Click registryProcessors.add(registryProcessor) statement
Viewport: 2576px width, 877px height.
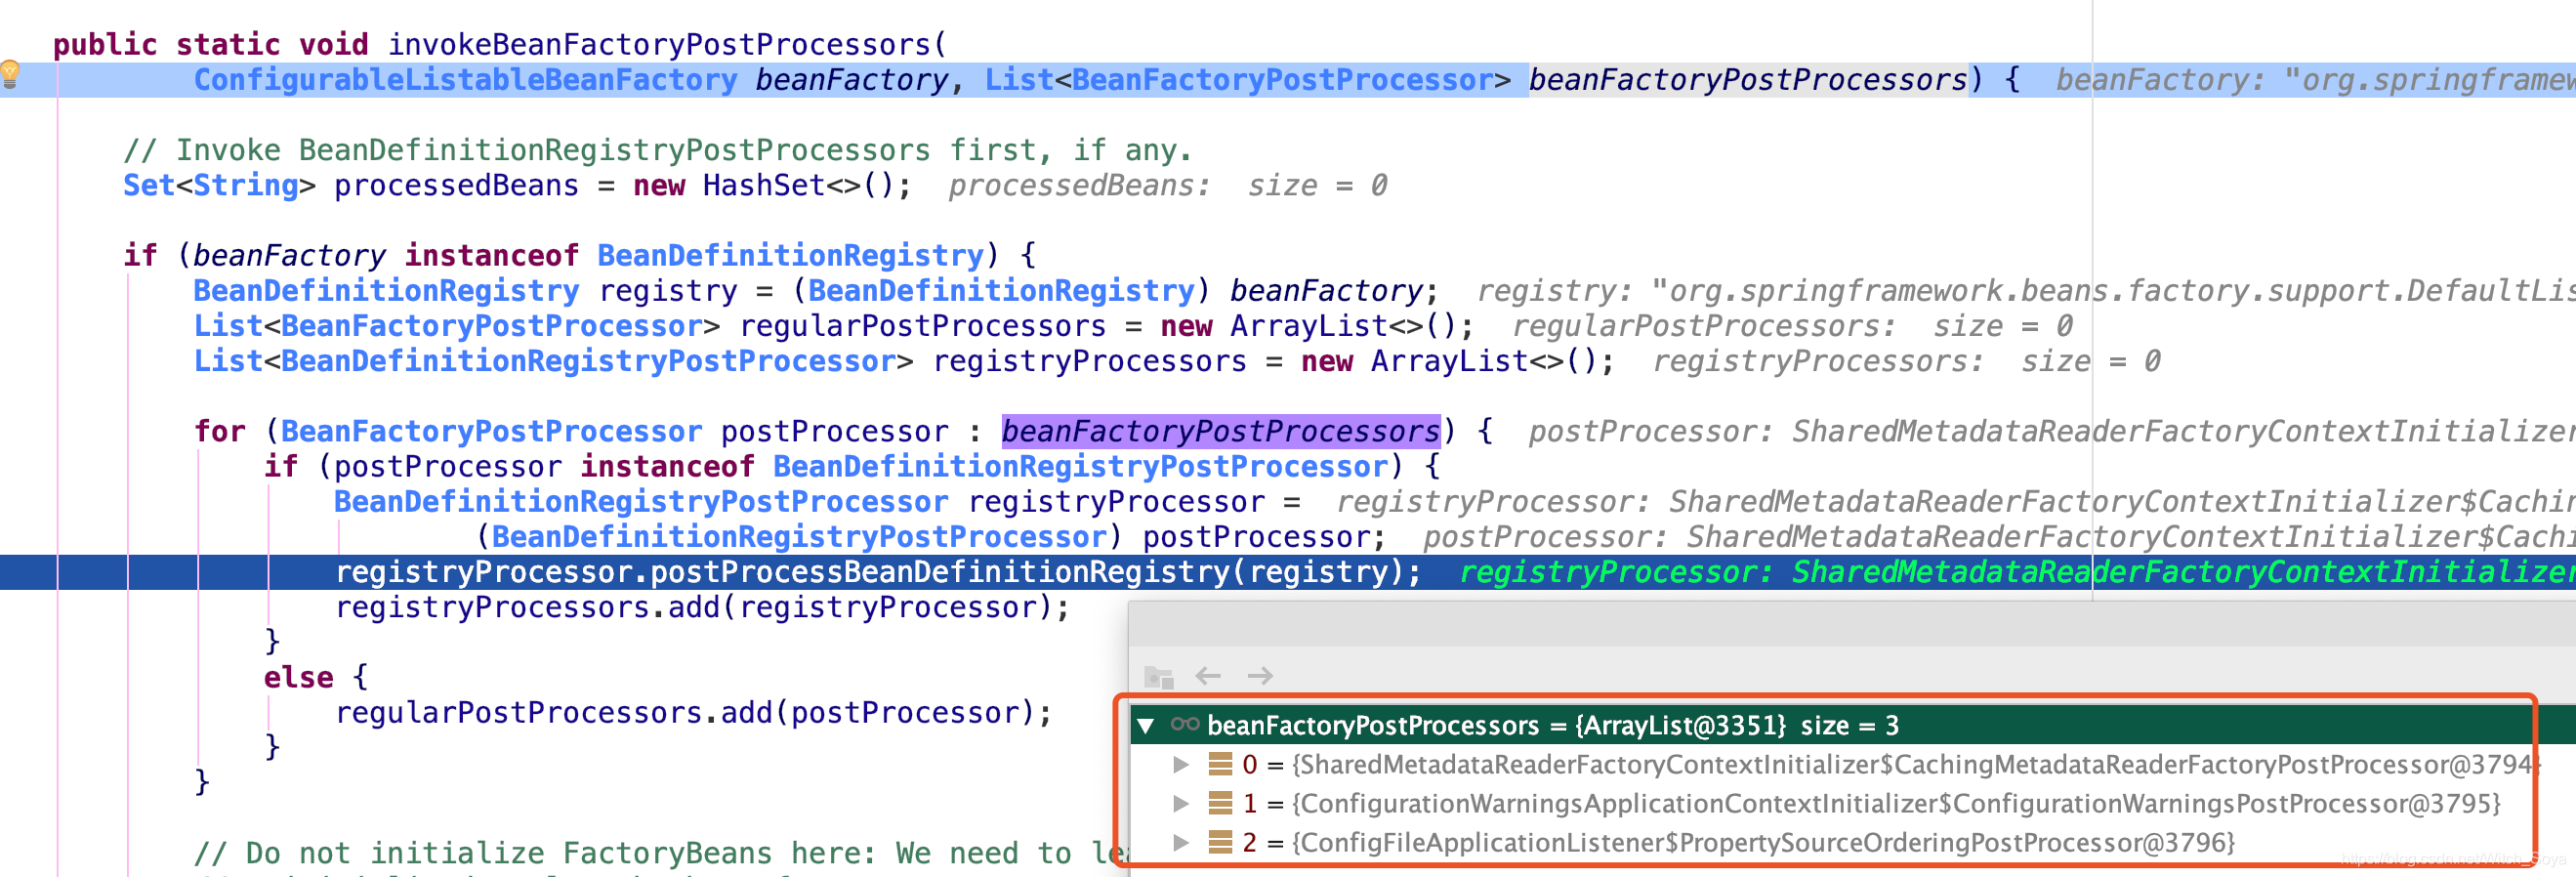tap(702, 607)
